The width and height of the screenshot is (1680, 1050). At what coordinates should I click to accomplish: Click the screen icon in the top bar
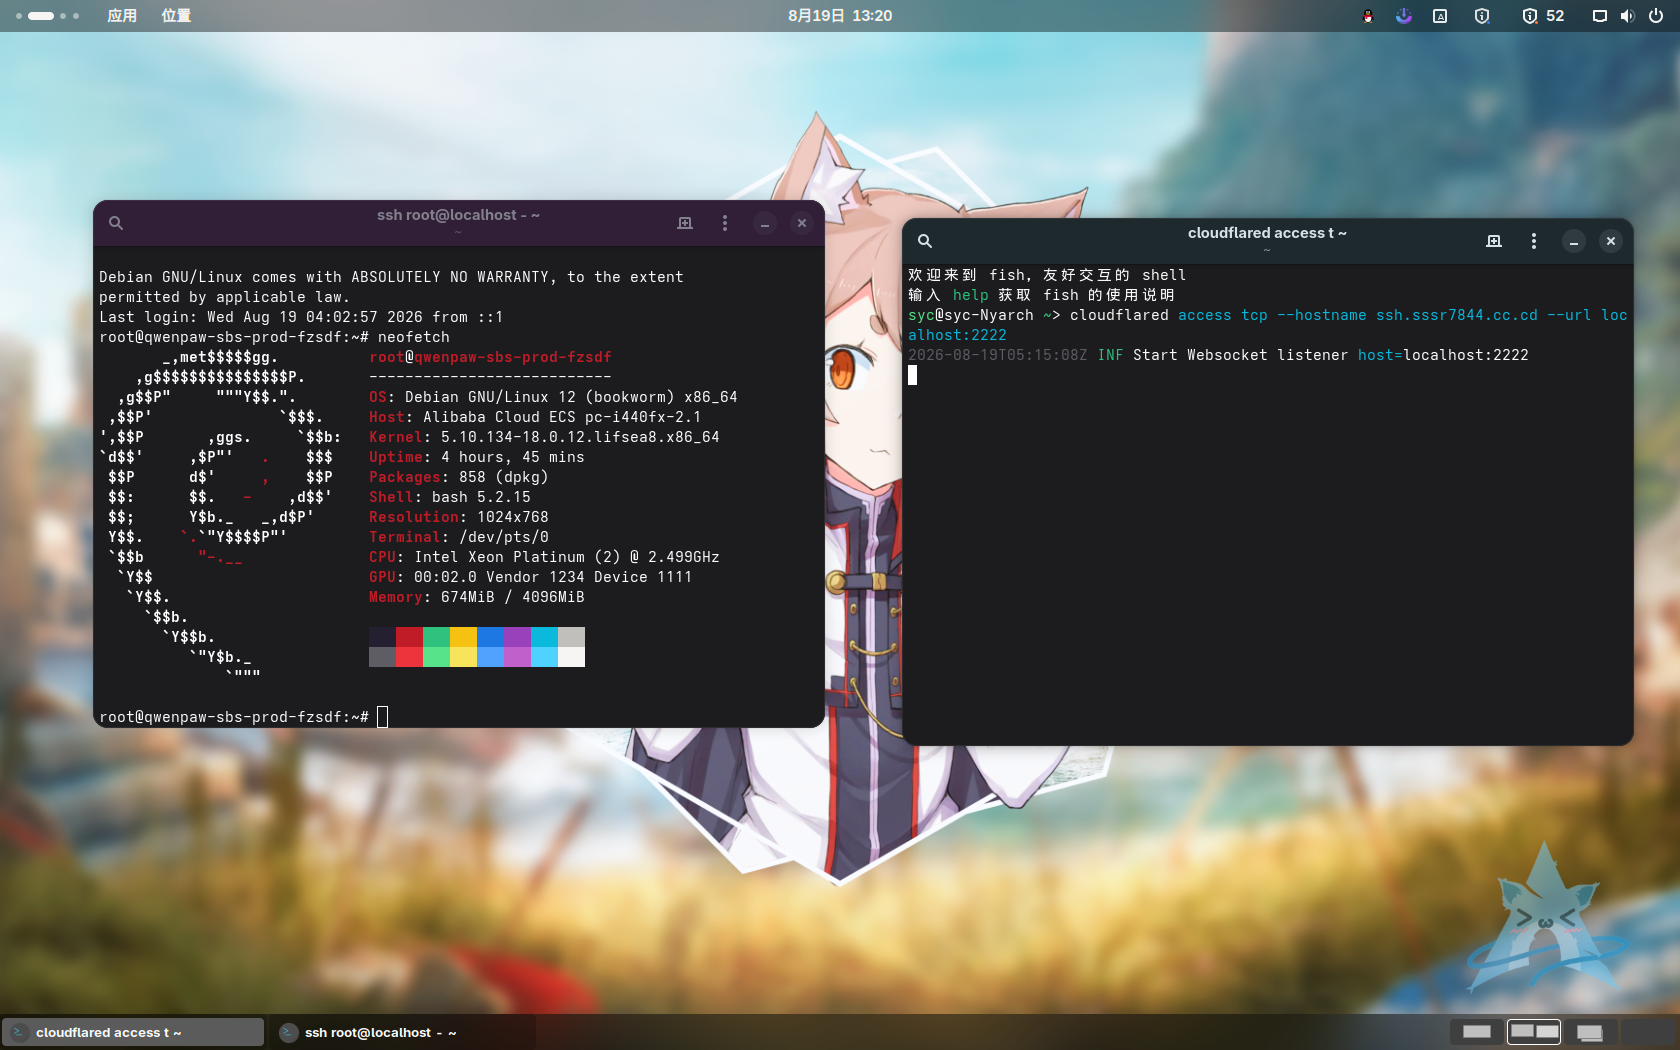[x=1600, y=16]
